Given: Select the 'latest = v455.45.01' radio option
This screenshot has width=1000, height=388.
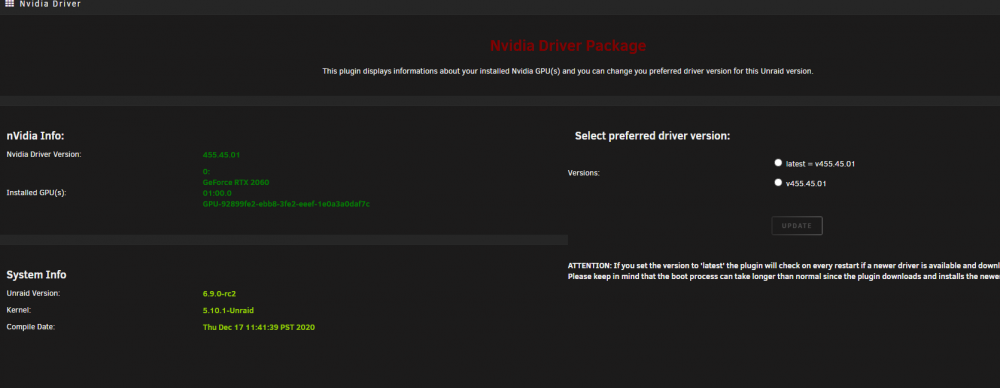Looking at the screenshot, I should coord(778,163).
